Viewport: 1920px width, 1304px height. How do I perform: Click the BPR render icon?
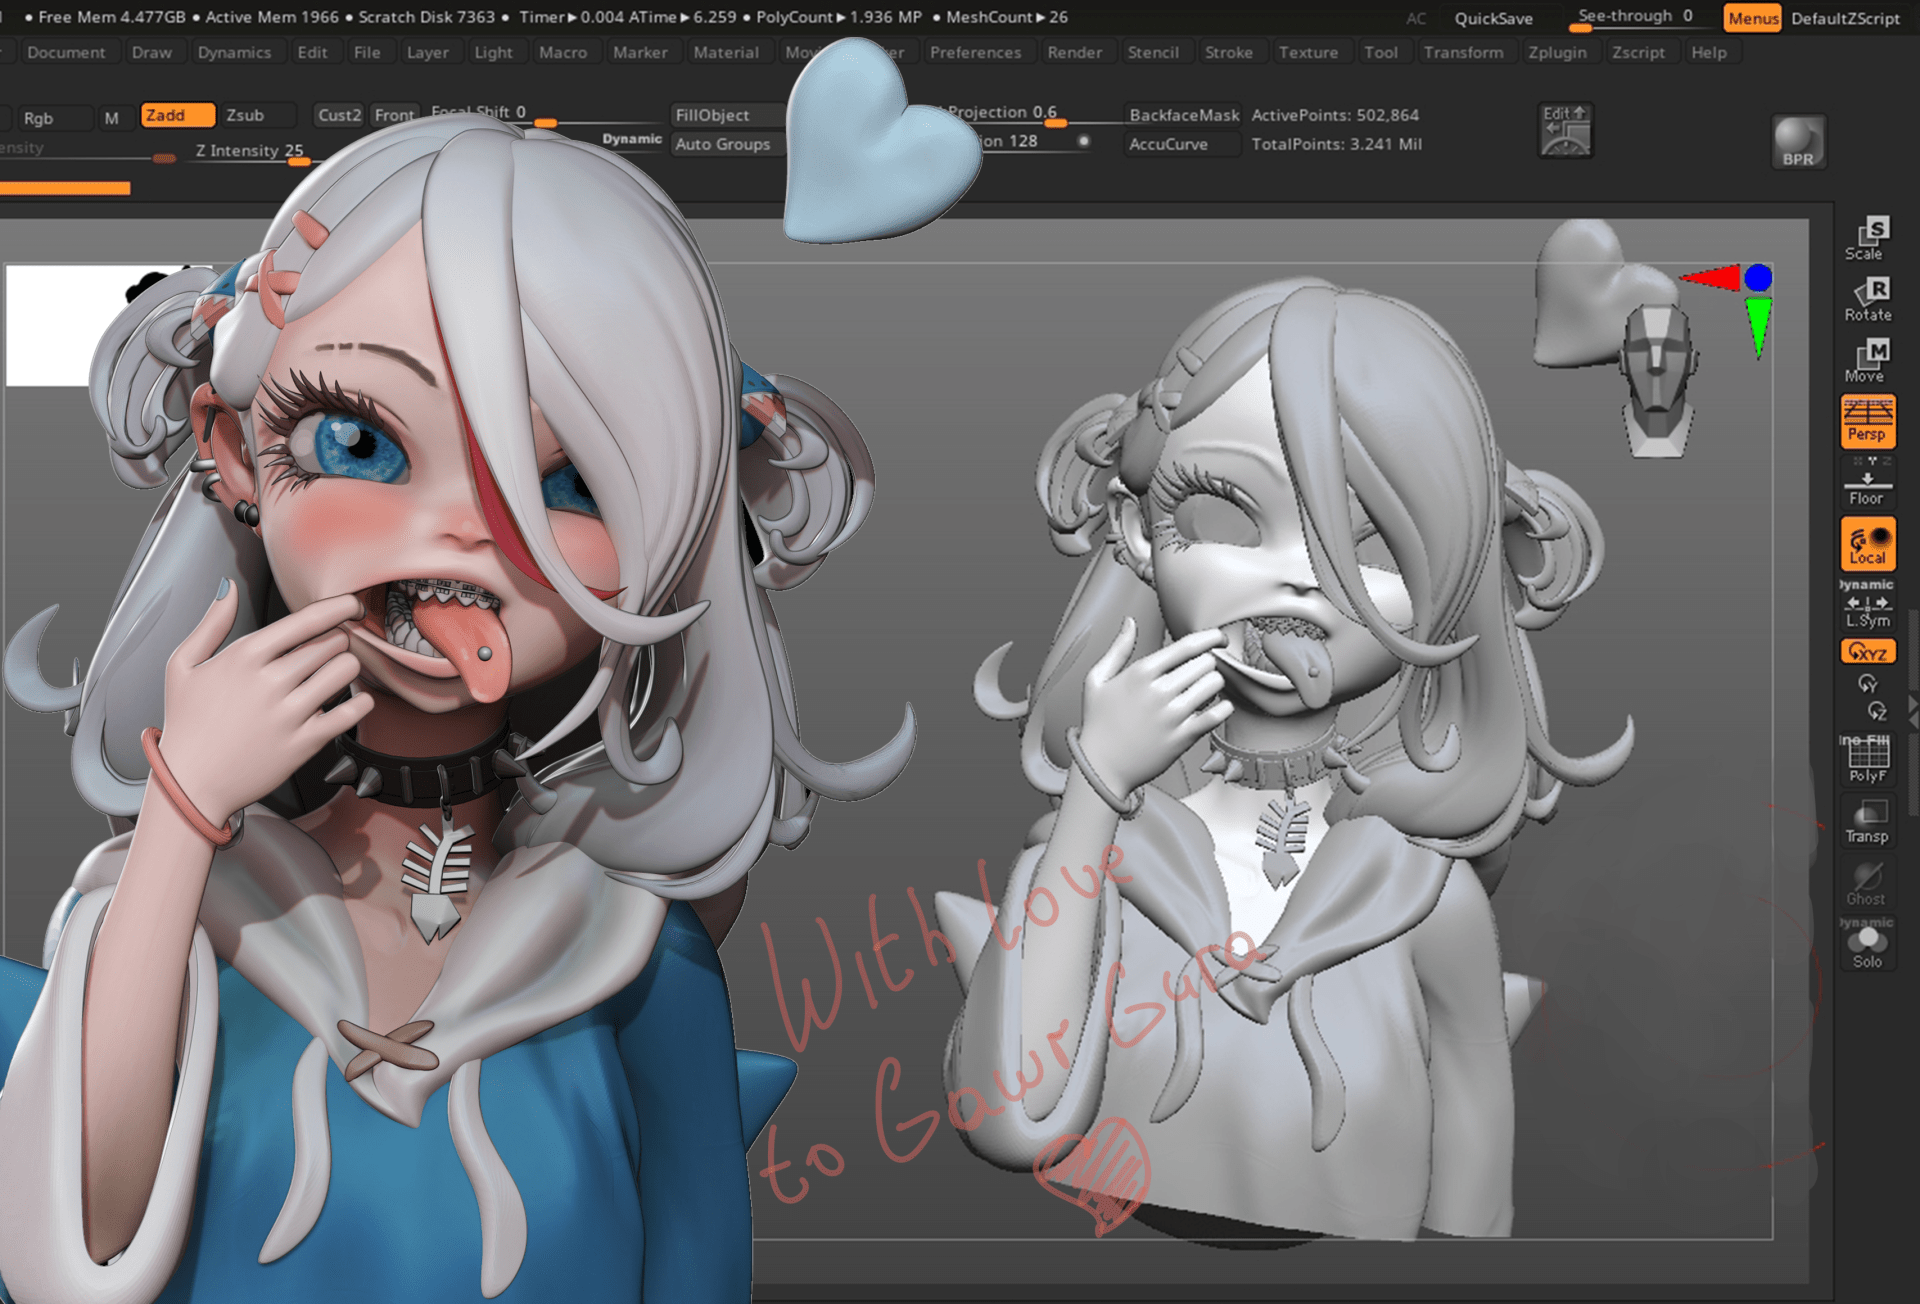point(1798,142)
